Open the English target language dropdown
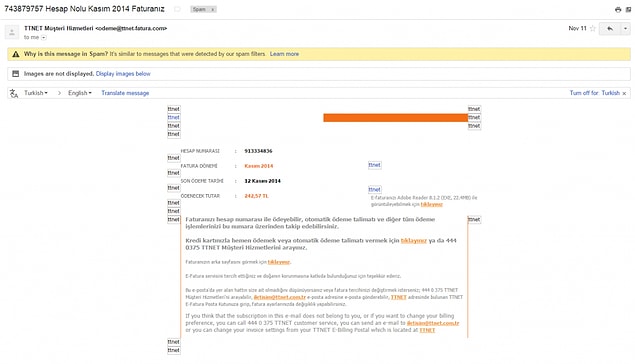635x364 pixels. 79,93
